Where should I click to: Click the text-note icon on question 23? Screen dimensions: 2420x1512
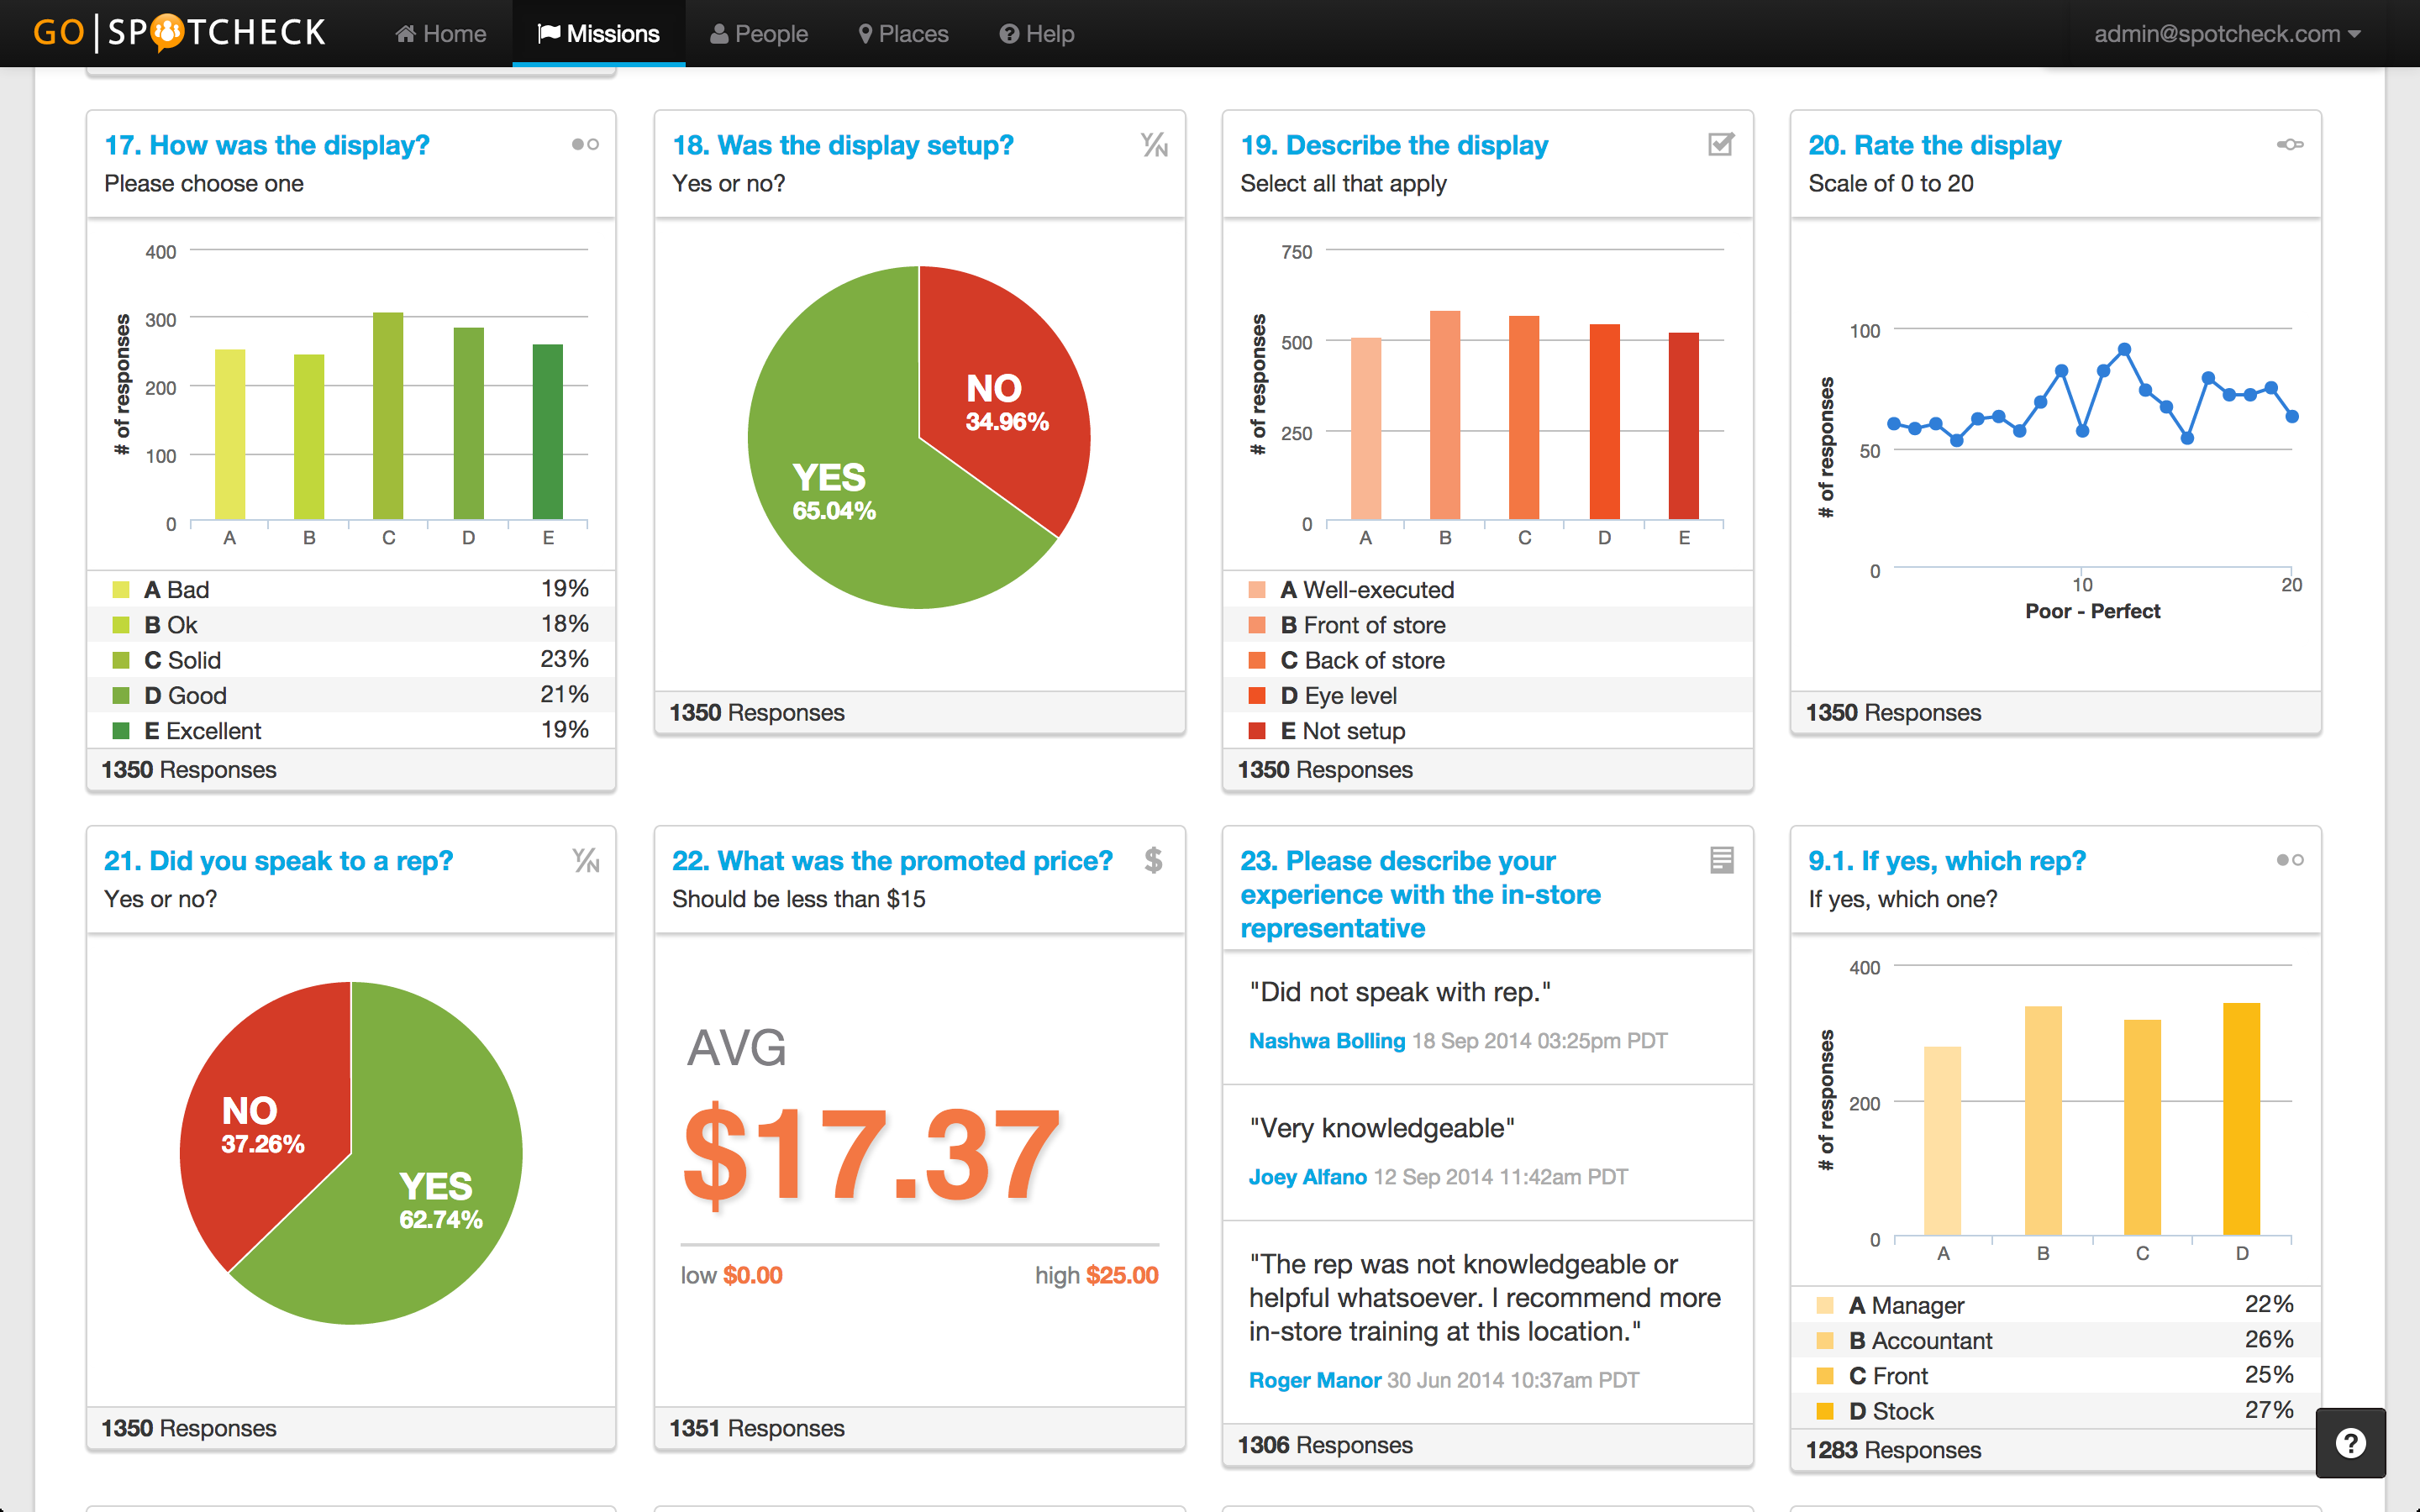coord(1721,860)
